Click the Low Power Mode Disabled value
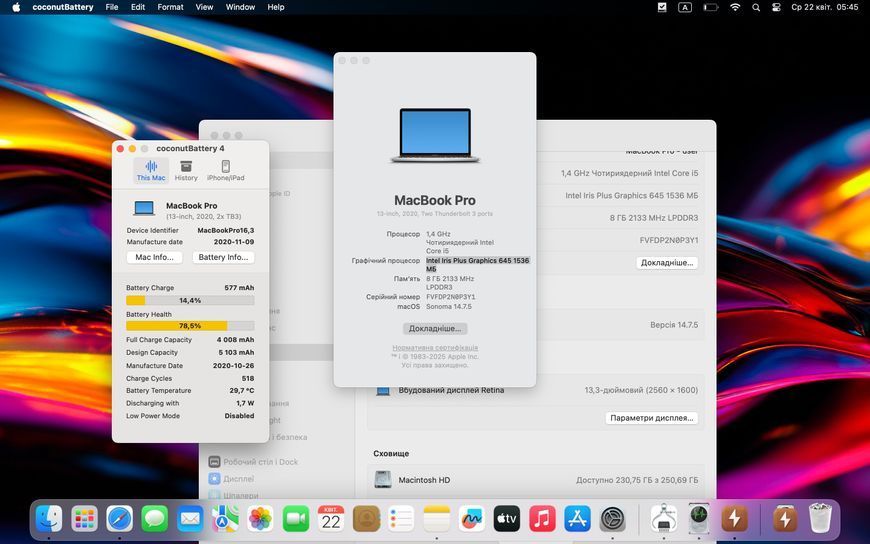Viewport: 870px width, 544px height. point(239,416)
